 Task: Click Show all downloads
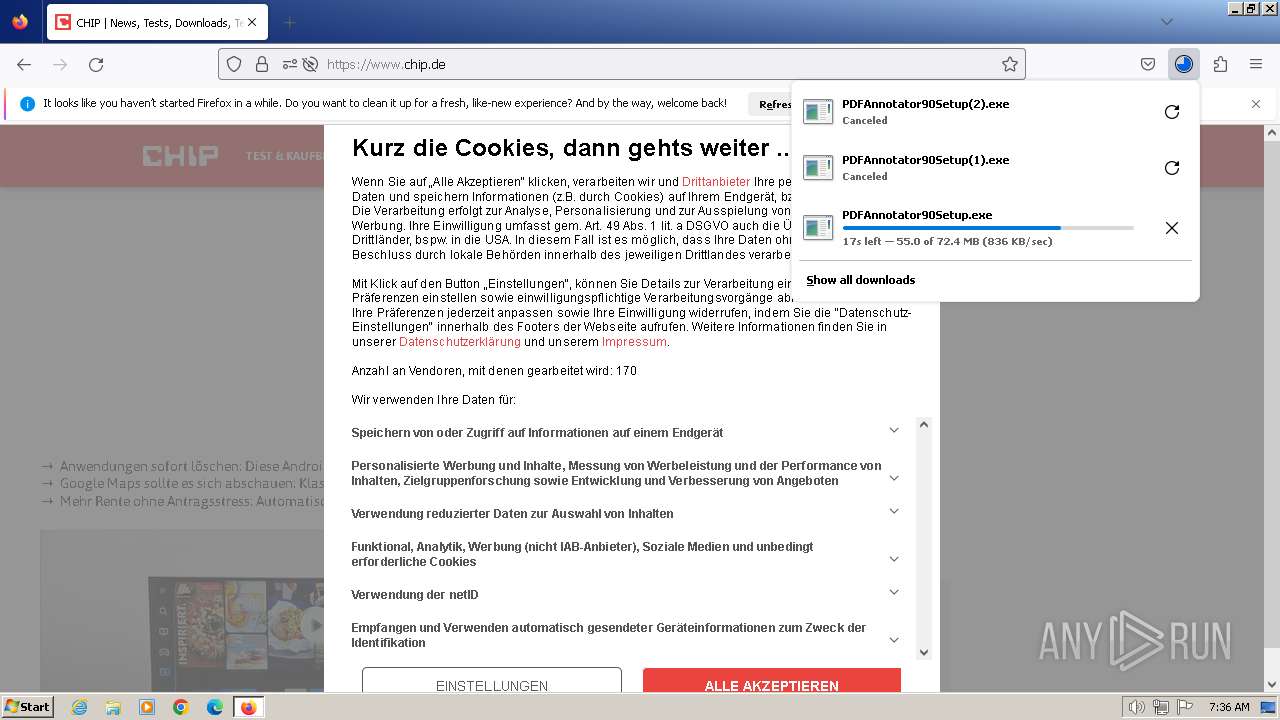[861, 280]
